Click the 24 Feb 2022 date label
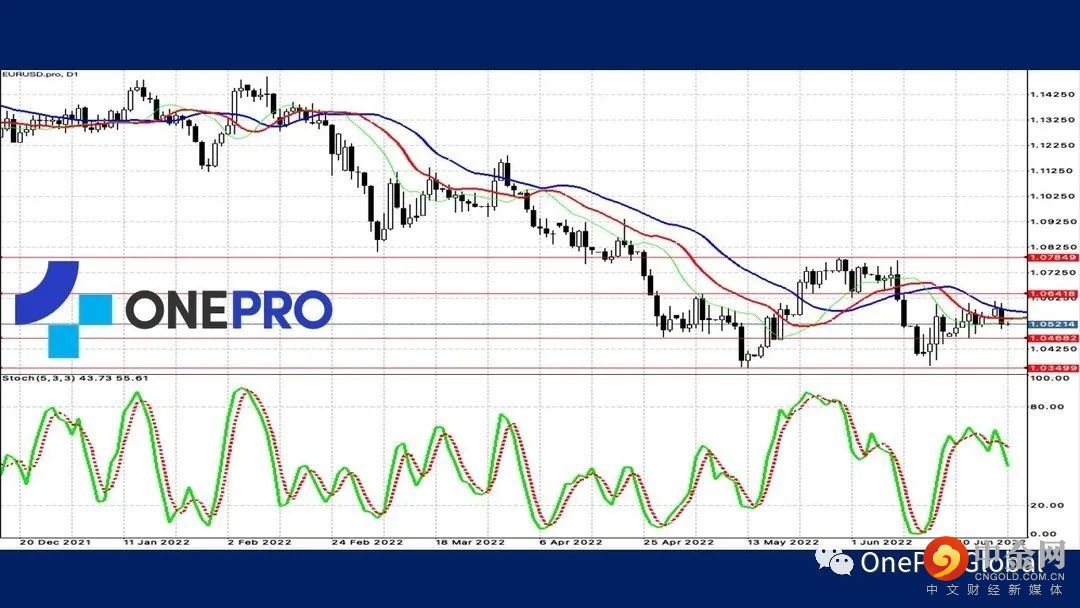This screenshot has width=1080, height=608. coord(366,543)
